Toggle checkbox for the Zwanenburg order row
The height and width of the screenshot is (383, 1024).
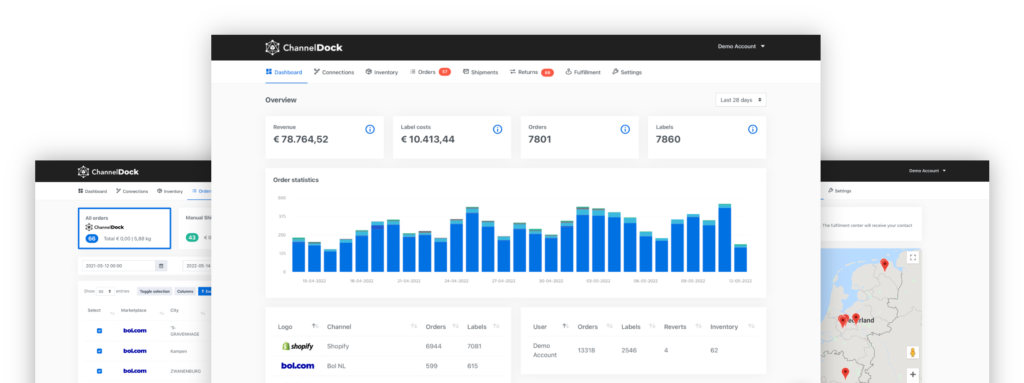pyautogui.click(x=99, y=371)
